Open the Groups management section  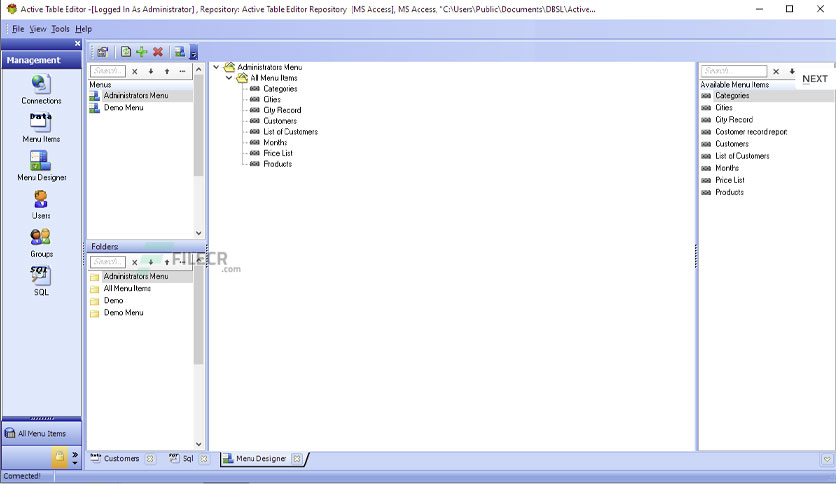[x=41, y=243]
